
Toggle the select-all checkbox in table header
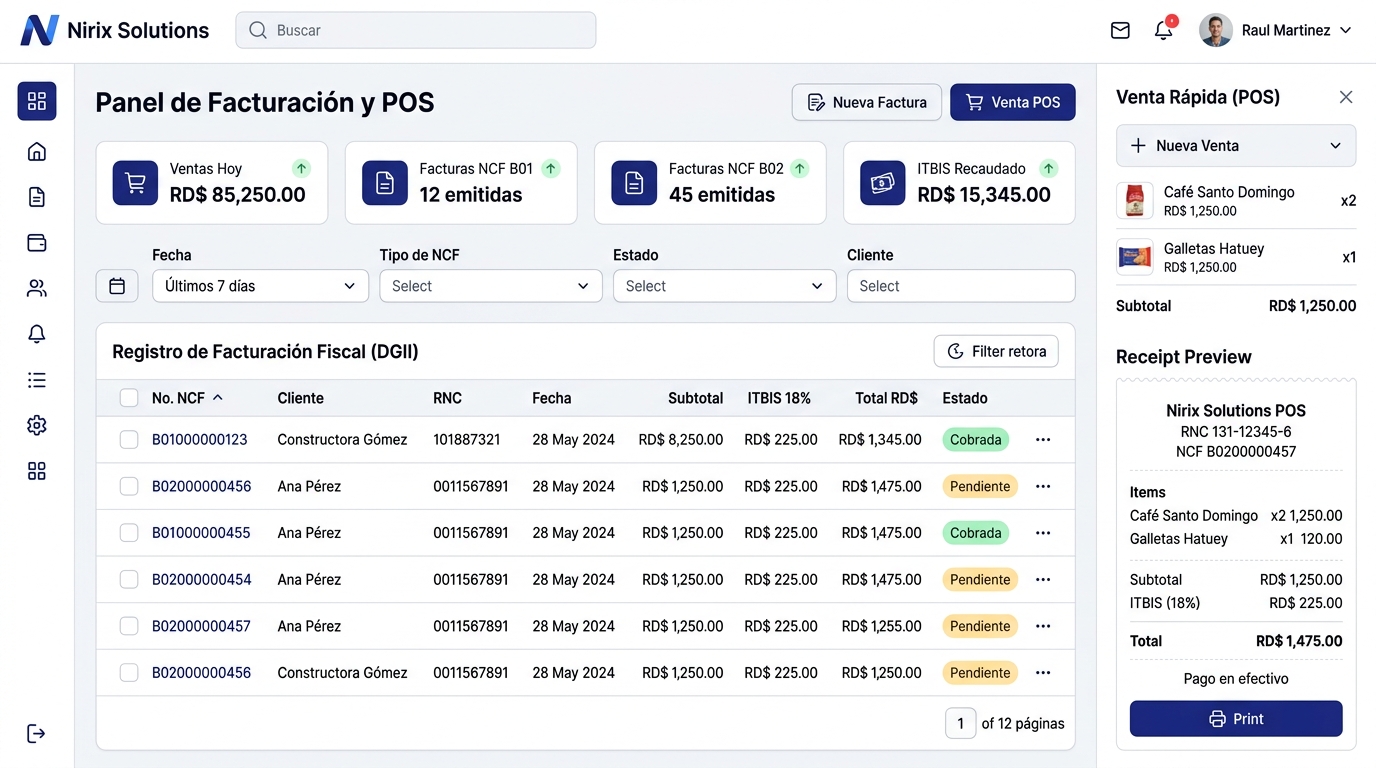(x=129, y=398)
